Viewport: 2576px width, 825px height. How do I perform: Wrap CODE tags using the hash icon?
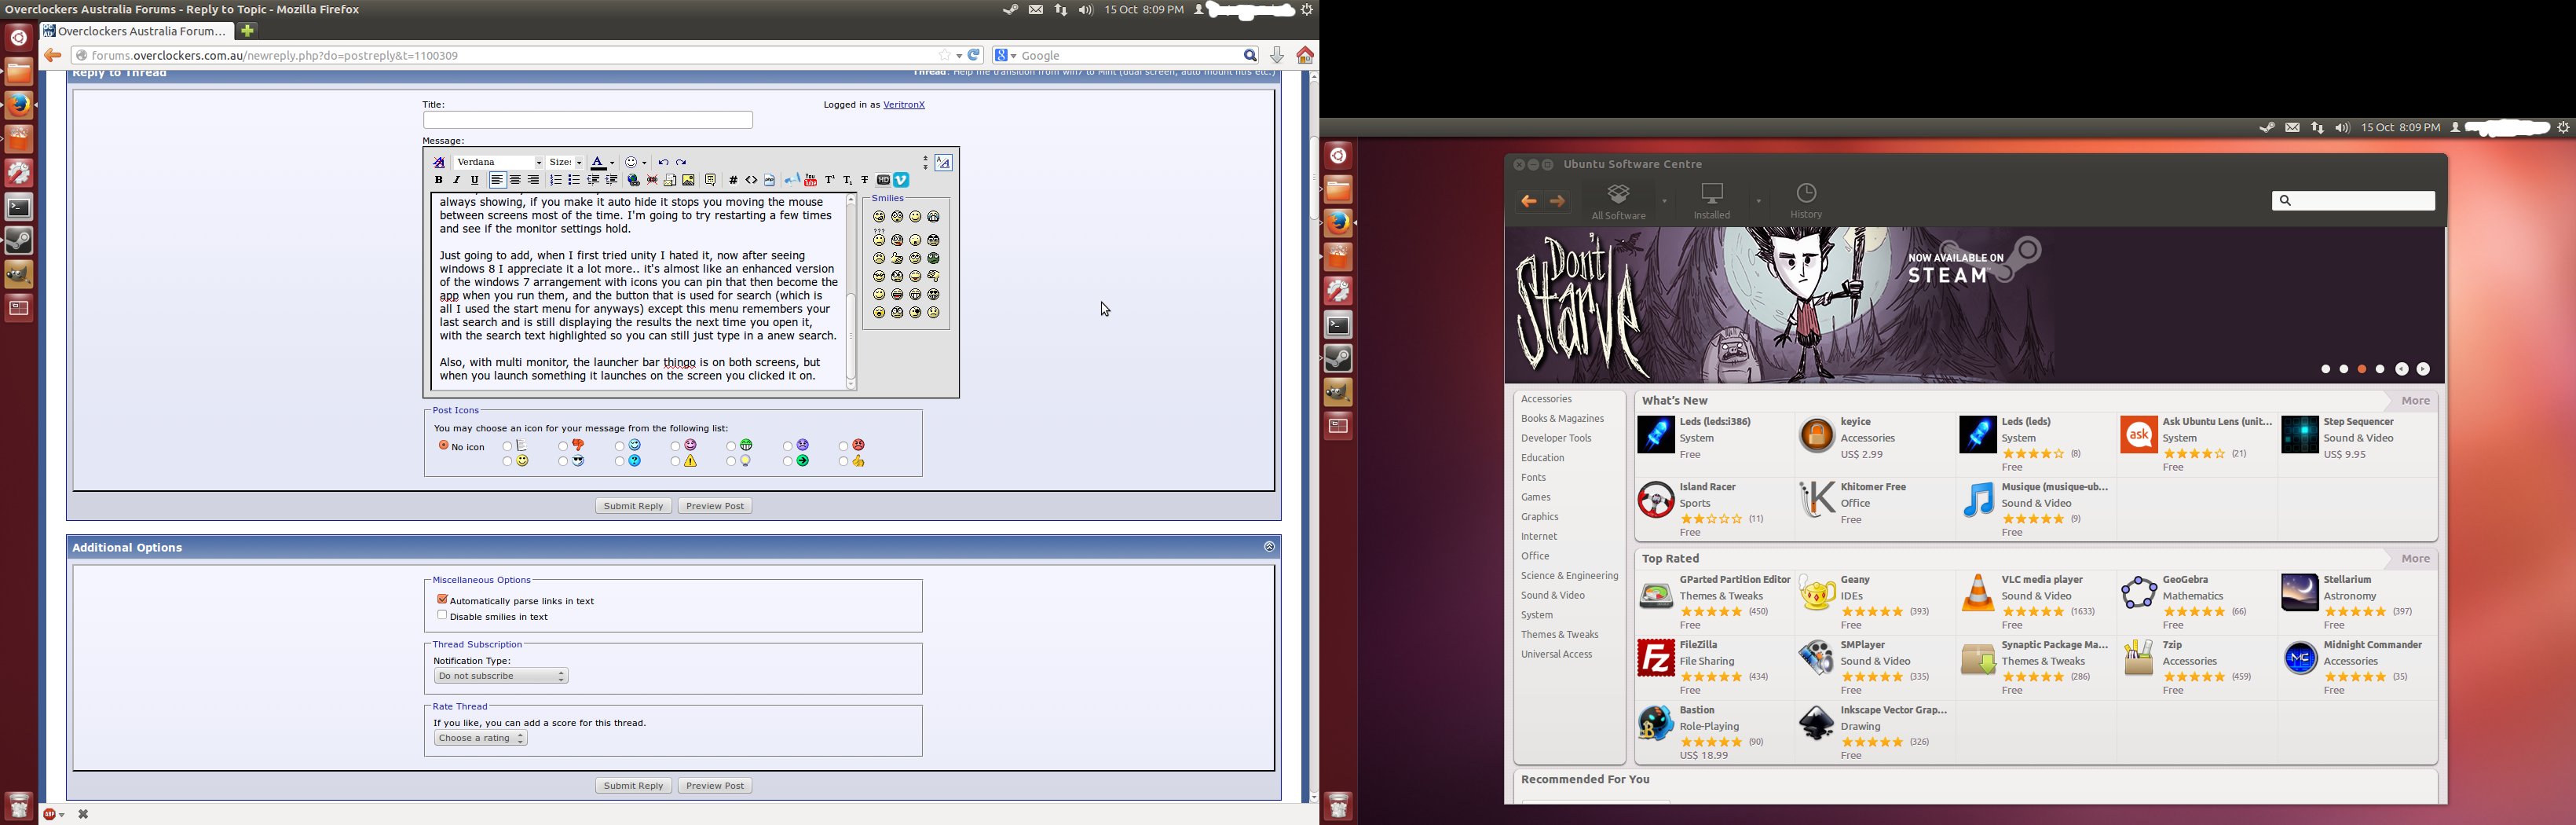tap(733, 180)
